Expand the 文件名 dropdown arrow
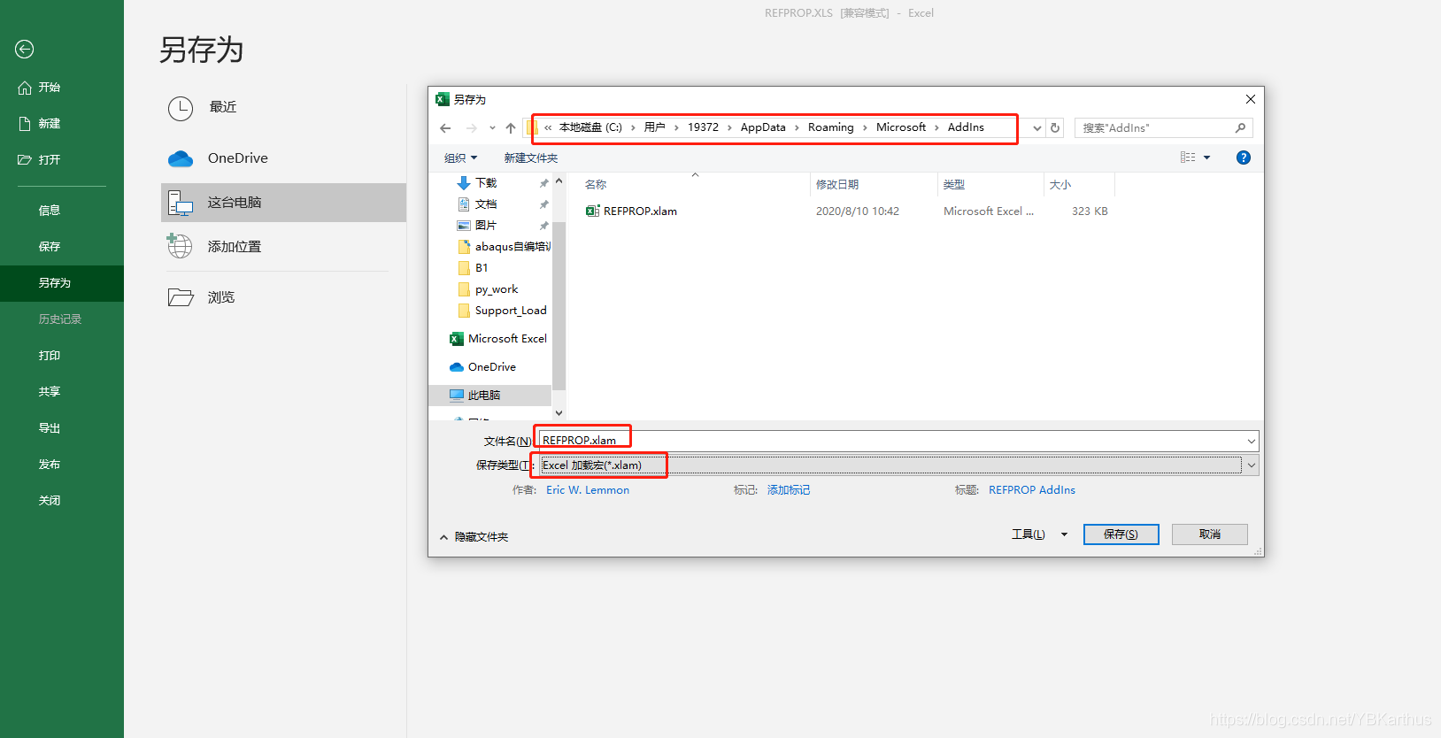The width and height of the screenshot is (1441, 738). coord(1251,441)
